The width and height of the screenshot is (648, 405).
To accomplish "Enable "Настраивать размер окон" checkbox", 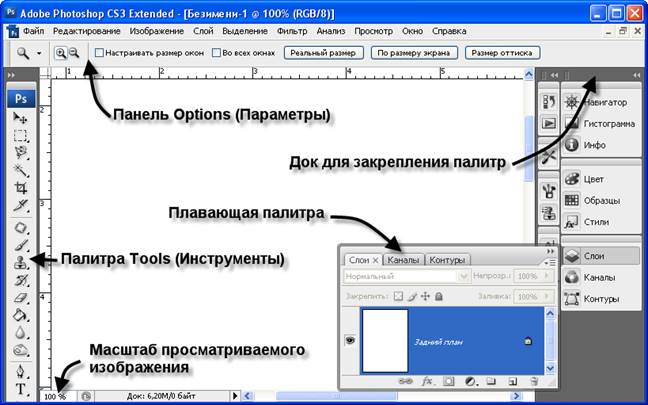I will 99,53.
